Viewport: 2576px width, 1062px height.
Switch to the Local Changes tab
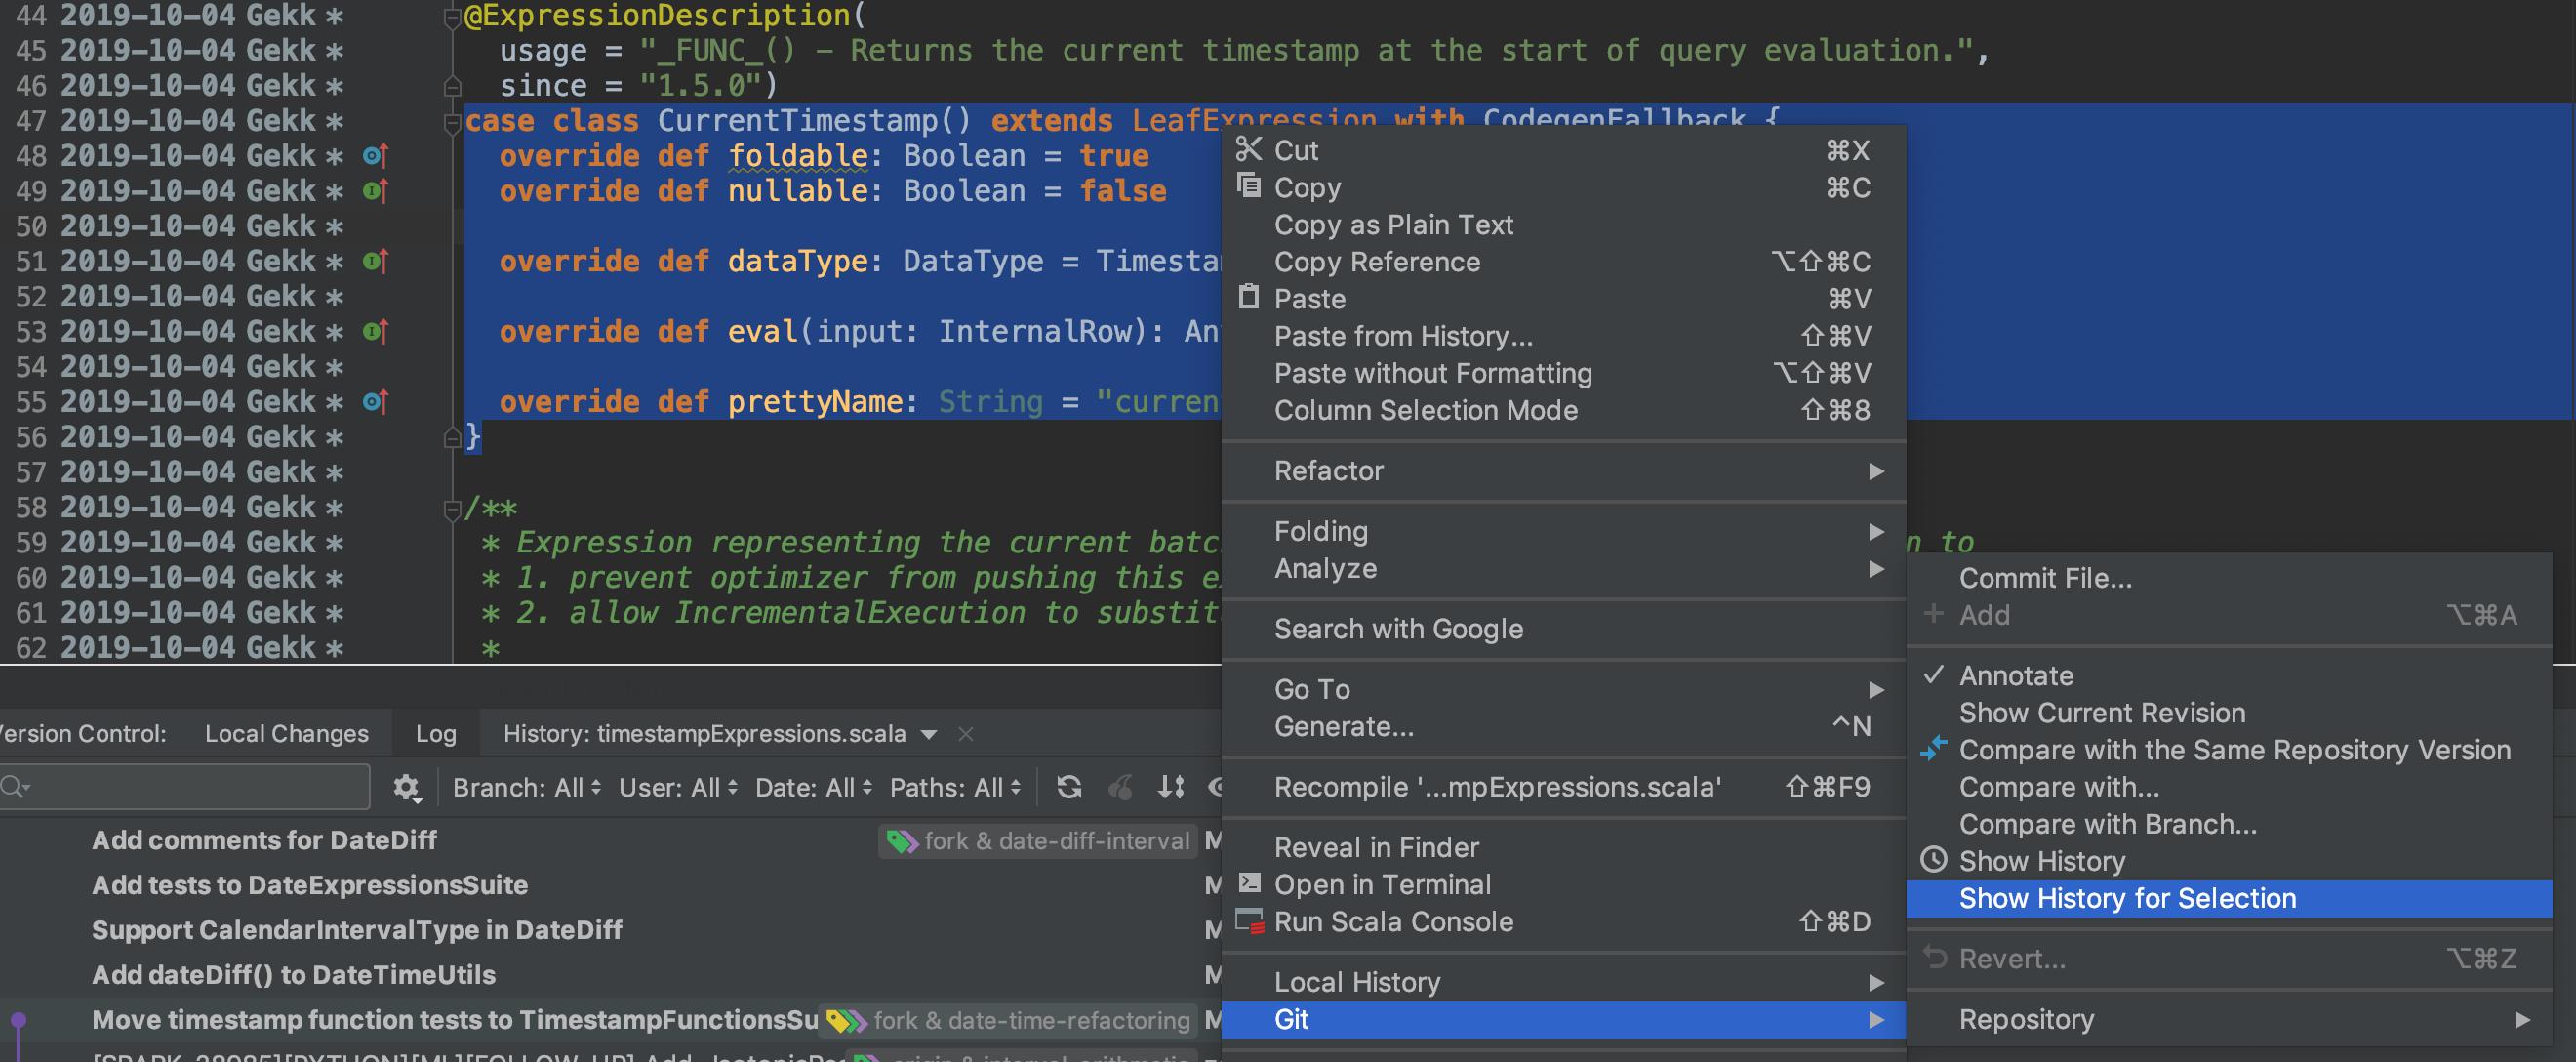click(x=286, y=733)
